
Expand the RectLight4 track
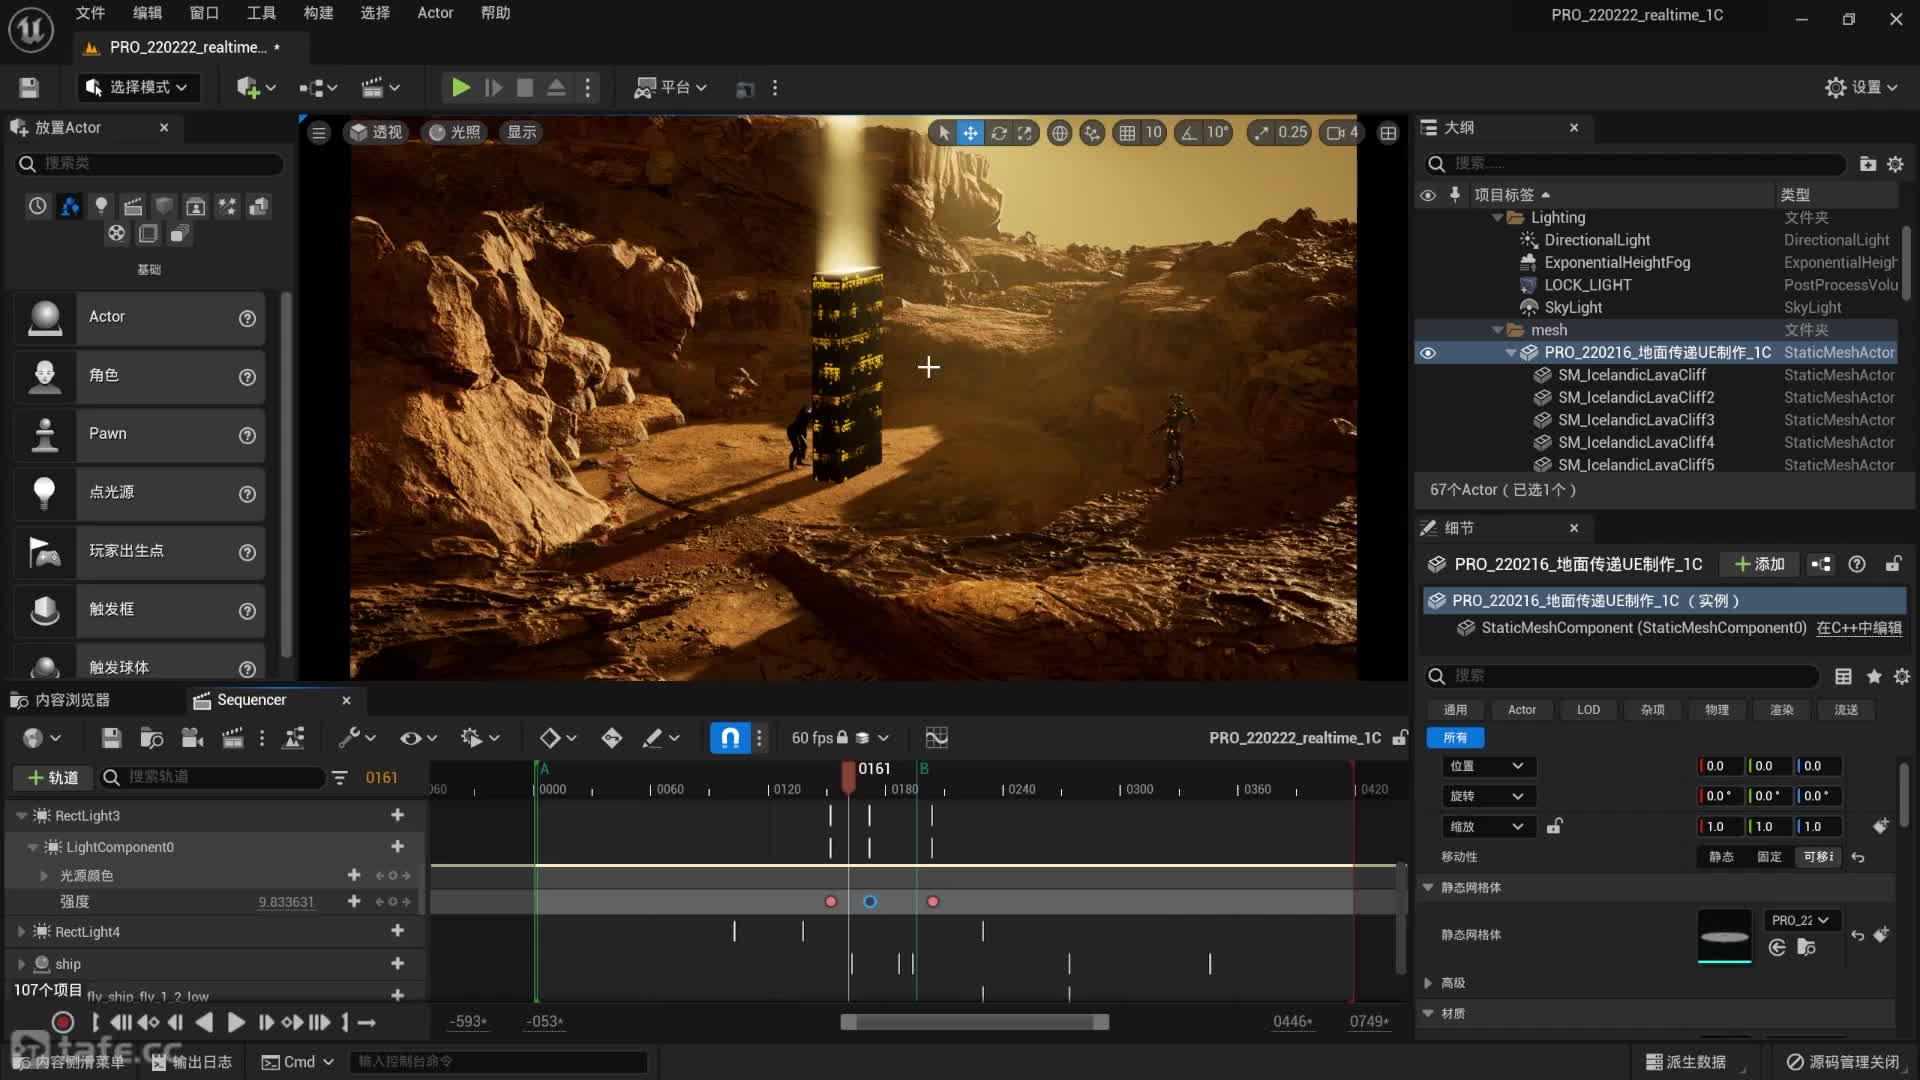(x=21, y=932)
